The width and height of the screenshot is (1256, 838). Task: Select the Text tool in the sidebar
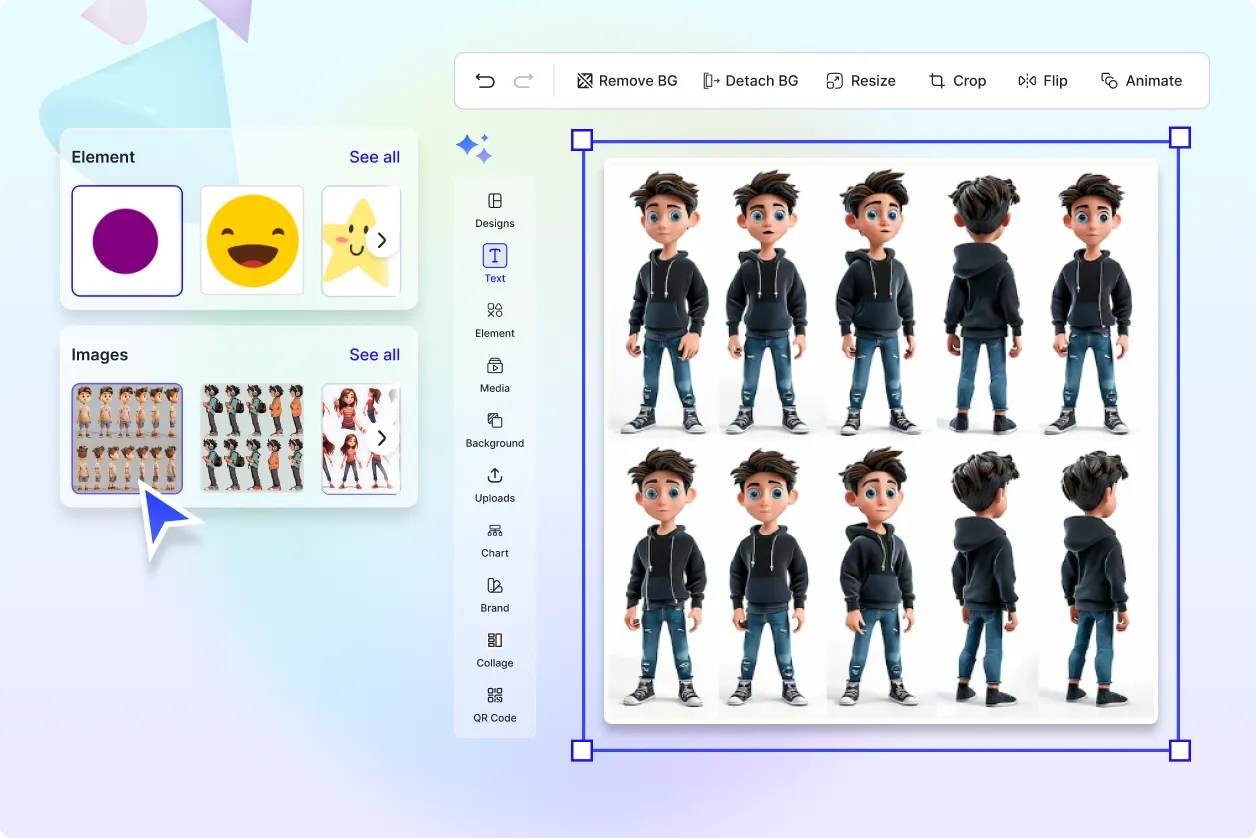pos(494,263)
